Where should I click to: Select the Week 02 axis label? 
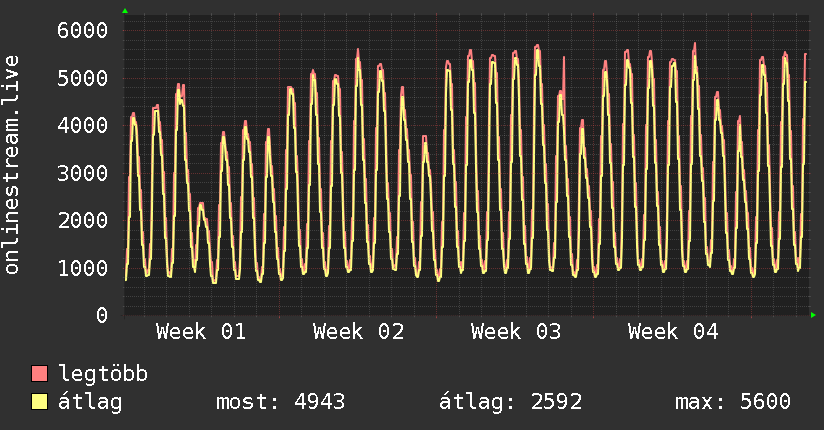358,332
